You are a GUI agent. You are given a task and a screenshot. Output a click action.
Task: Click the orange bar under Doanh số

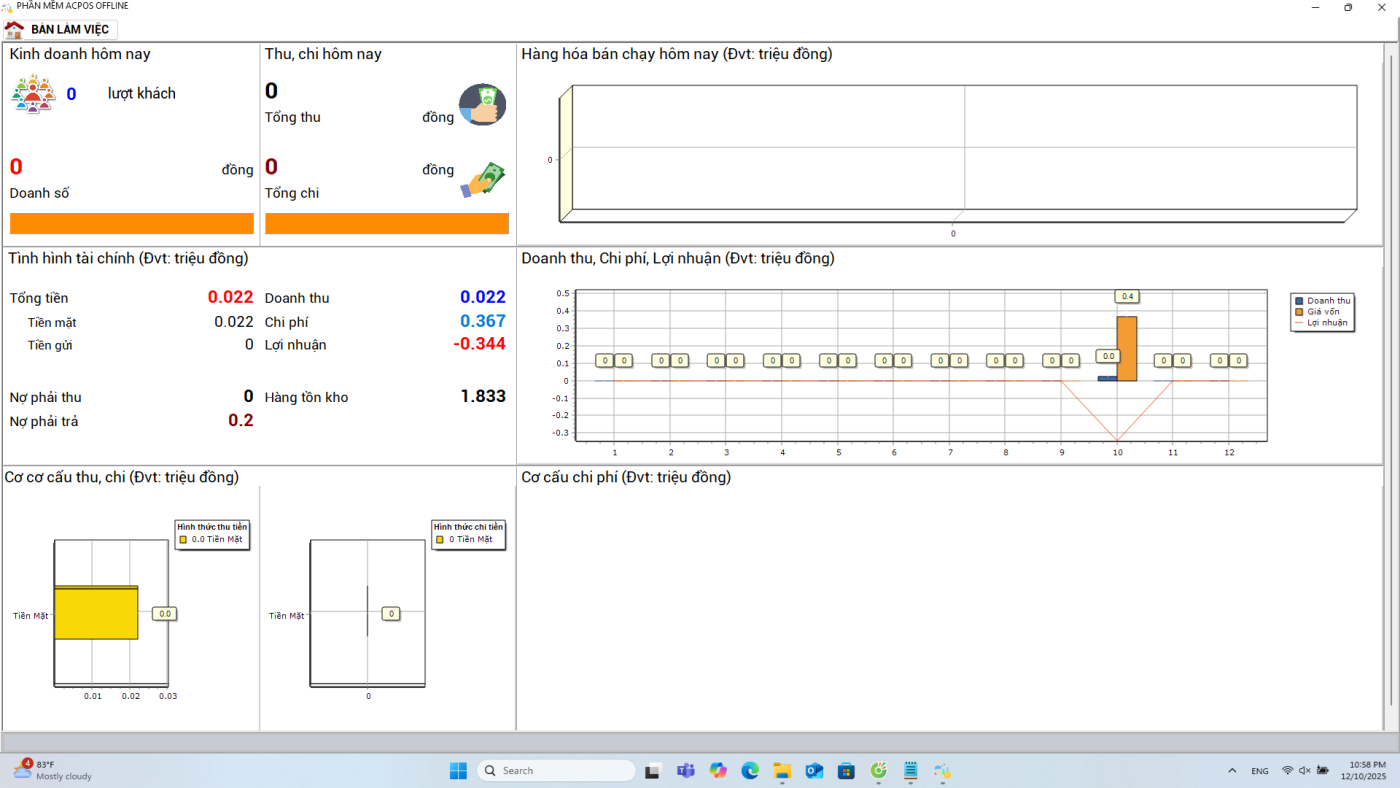[132, 223]
